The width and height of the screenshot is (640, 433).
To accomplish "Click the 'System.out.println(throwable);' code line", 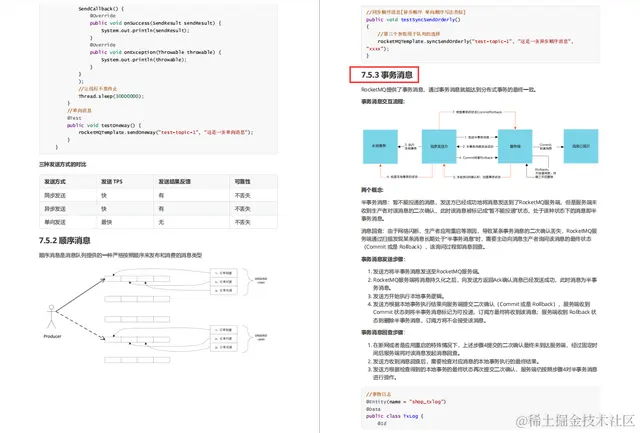I will click(x=144, y=60).
